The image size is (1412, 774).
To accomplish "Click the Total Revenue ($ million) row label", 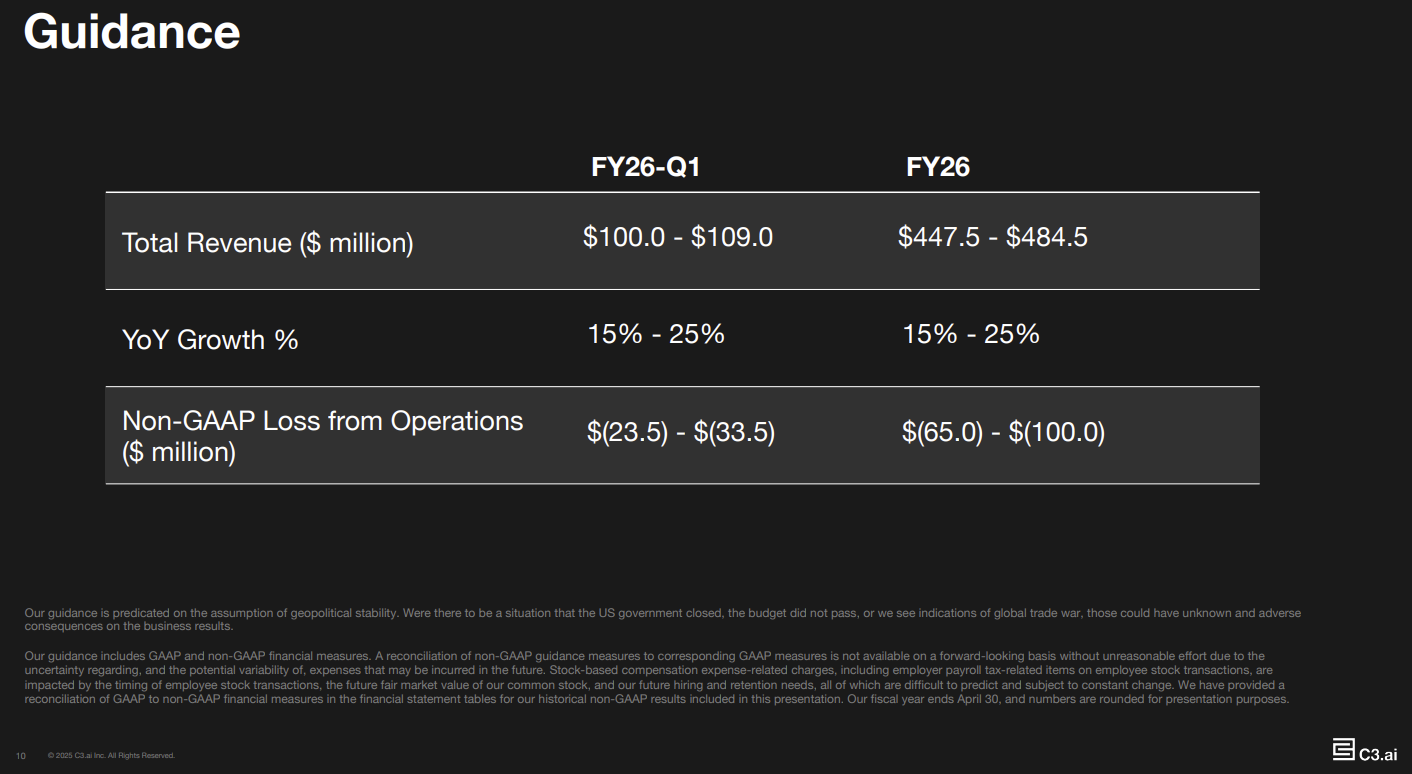I will point(267,243).
